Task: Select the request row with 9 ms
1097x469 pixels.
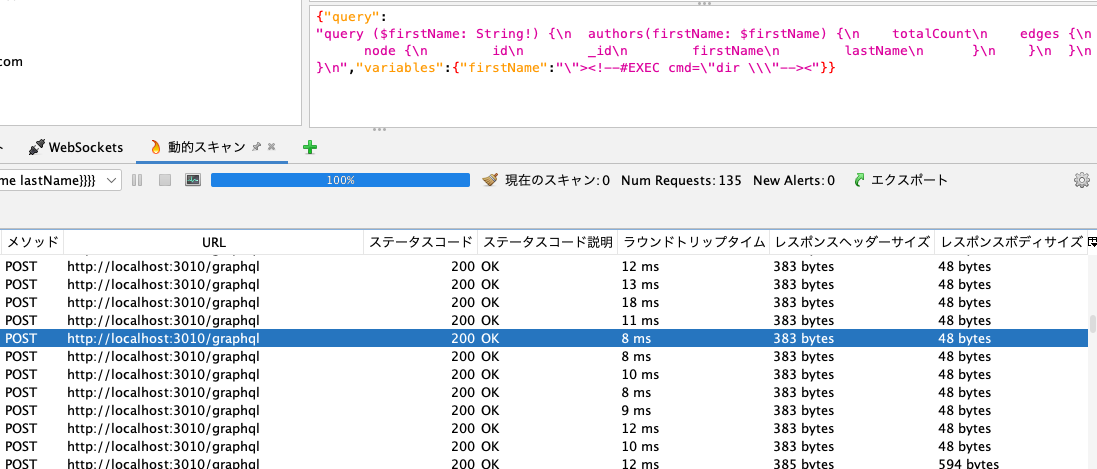Action: click(x=544, y=410)
